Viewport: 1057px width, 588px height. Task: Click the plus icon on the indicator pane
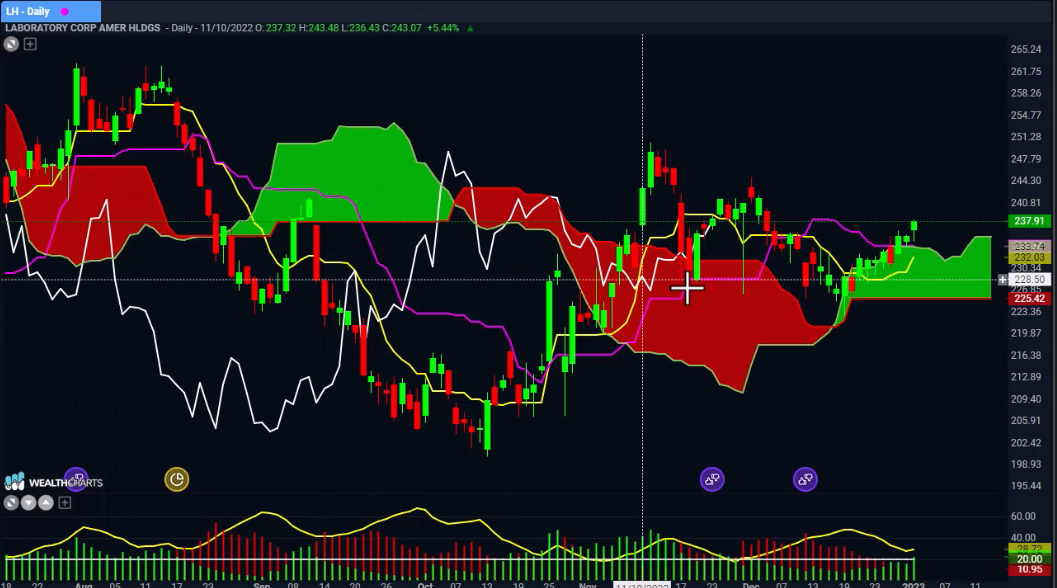(x=65, y=502)
